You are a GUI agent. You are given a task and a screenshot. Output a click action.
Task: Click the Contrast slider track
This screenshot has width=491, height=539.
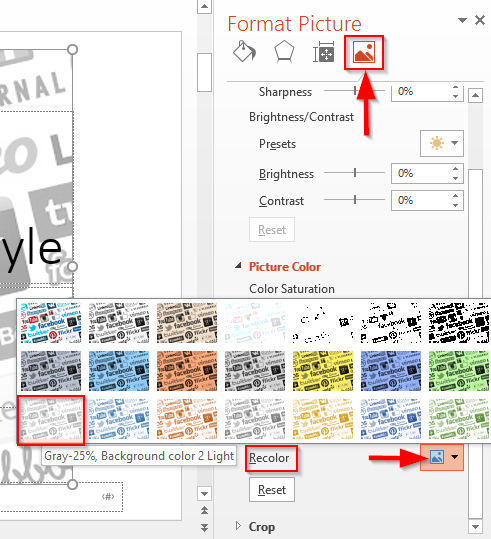[354, 199]
